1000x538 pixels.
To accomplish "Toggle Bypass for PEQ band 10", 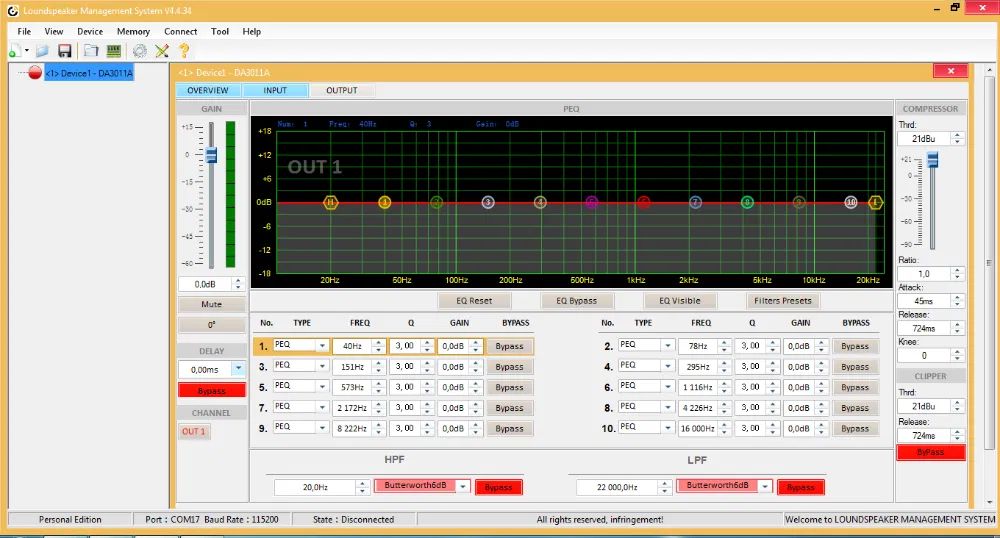I will [x=855, y=428].
